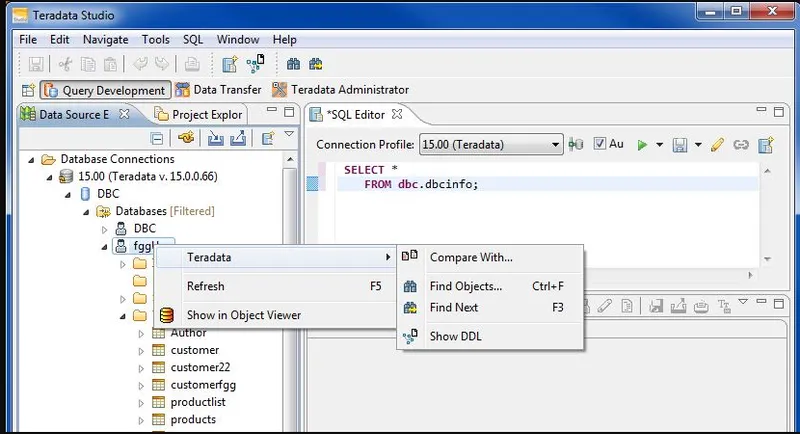Select the customerfgg table
This screenshot has width=800, height=434.
click(x=203, y=385)
